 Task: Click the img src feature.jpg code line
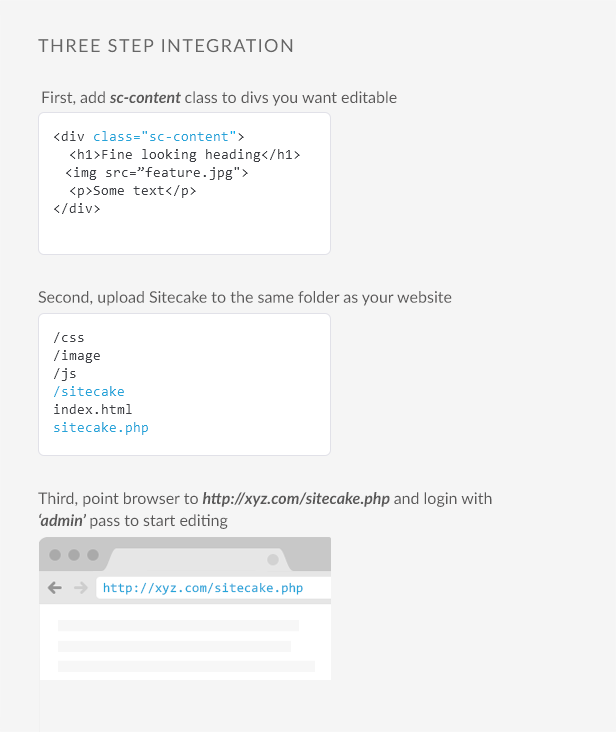point(157,173)
